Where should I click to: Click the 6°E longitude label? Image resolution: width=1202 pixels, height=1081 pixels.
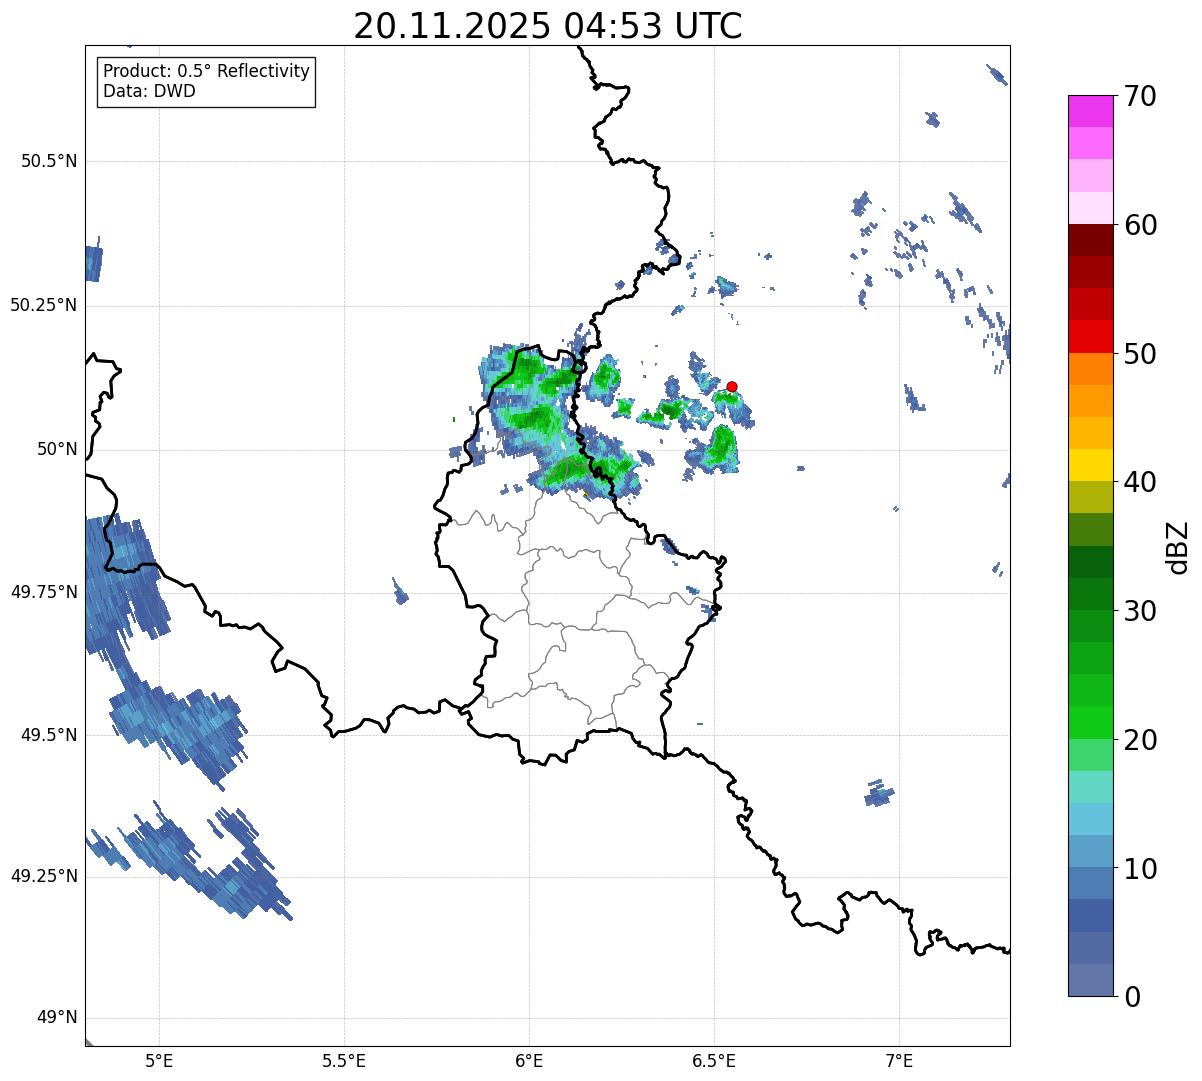click(529, 1060)
